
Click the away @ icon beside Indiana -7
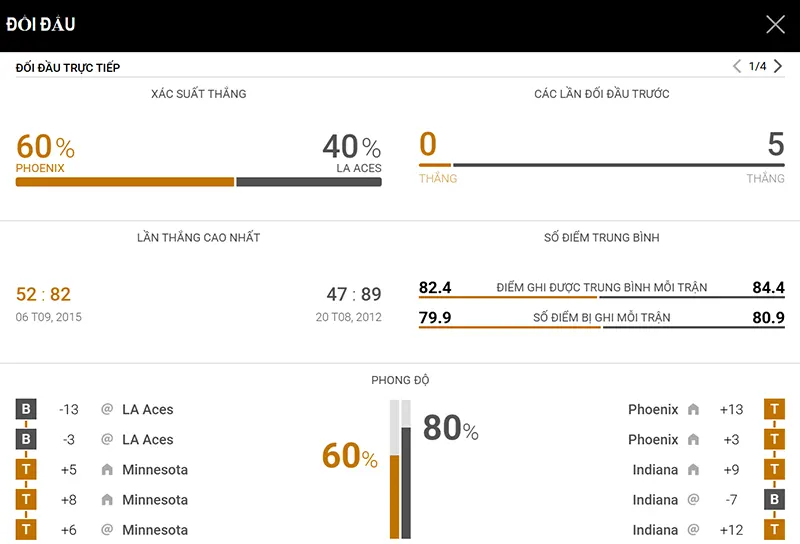coord(693,500)
